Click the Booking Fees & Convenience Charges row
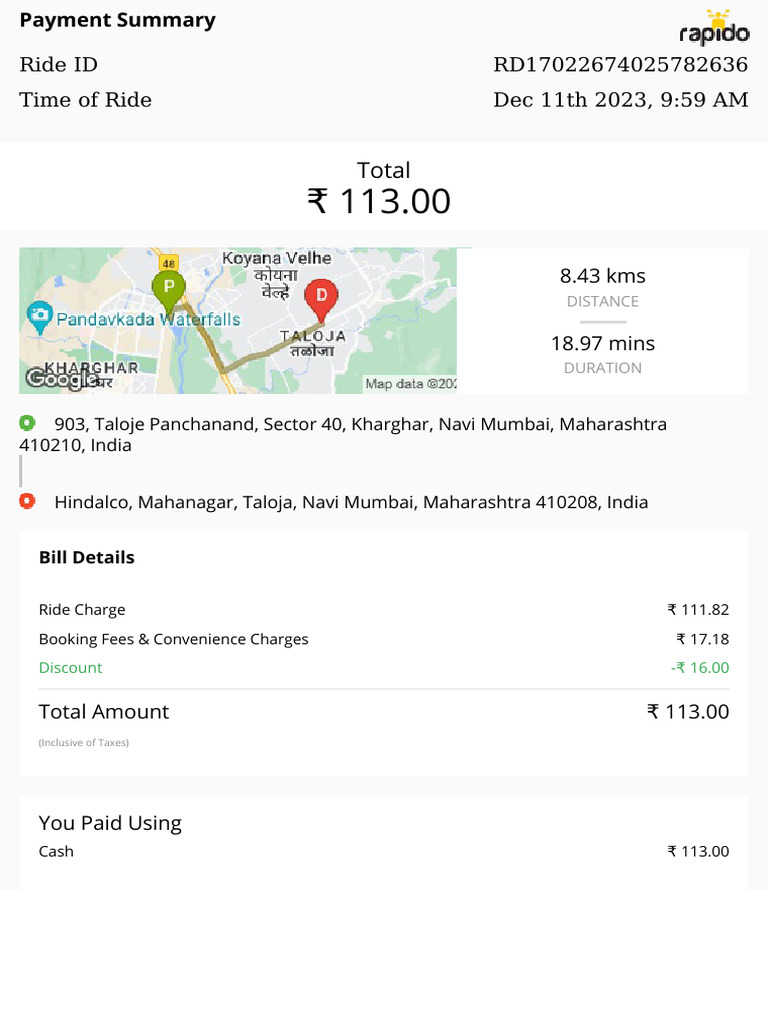The width and height of the screenshot is (768, 1024). (173, 639)
